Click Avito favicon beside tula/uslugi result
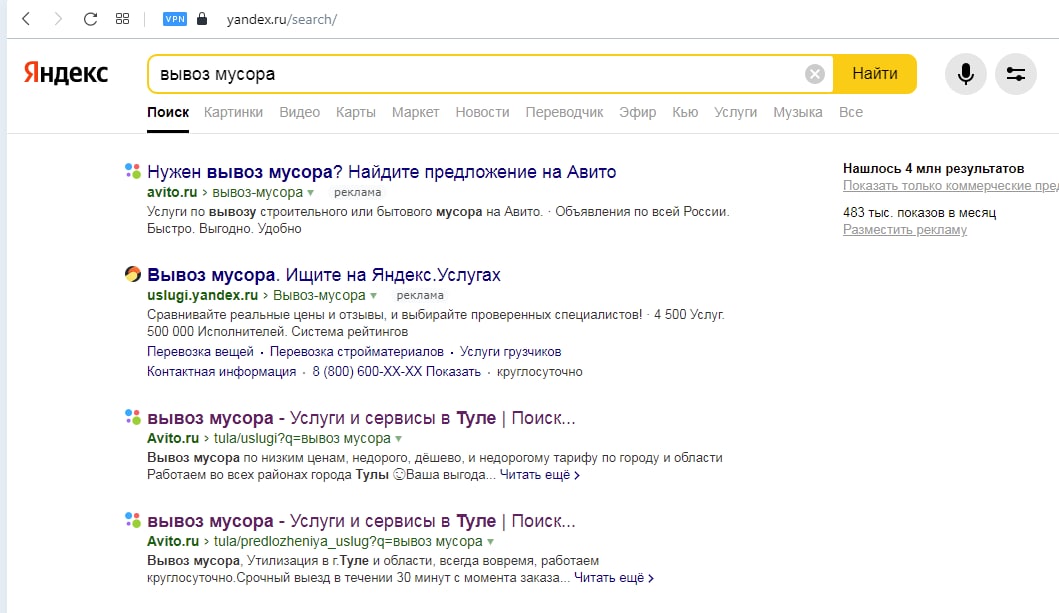The width and height of the screenshot is (1059, 613). [132, 417]
